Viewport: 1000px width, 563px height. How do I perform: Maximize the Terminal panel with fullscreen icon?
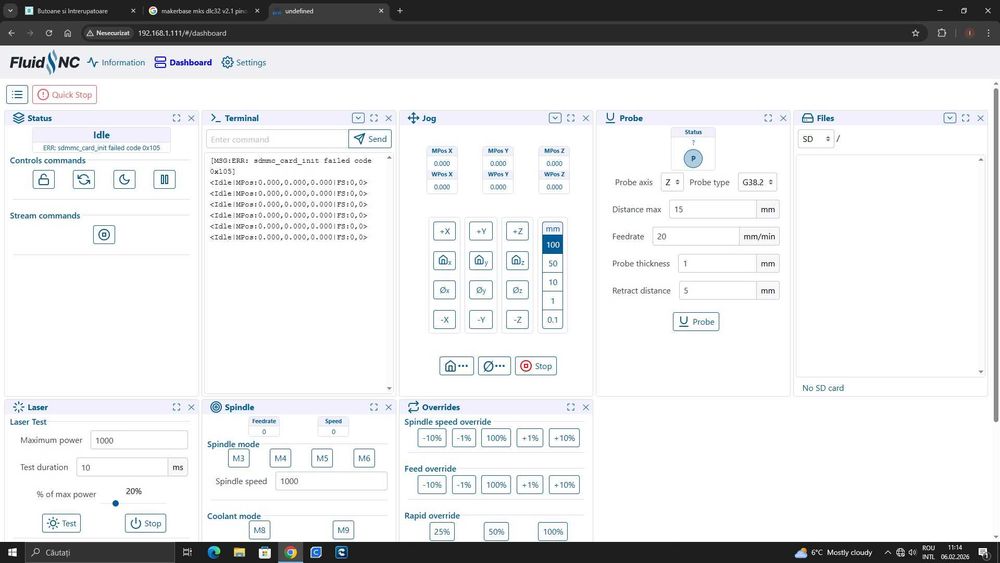(x=374, y=118)
